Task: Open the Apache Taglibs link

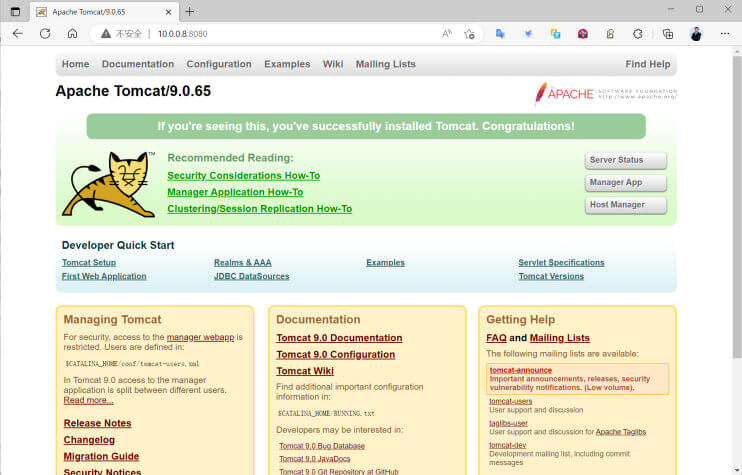Action: click(x=621, y=432)
